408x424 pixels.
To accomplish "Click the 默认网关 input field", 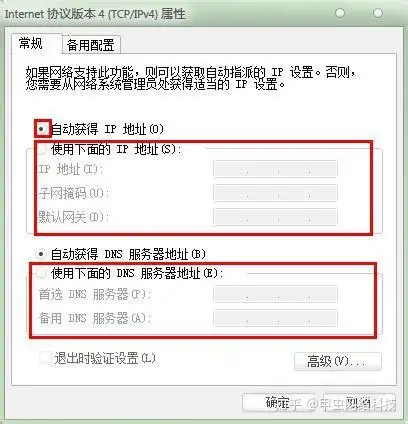I will click(275, 217).
